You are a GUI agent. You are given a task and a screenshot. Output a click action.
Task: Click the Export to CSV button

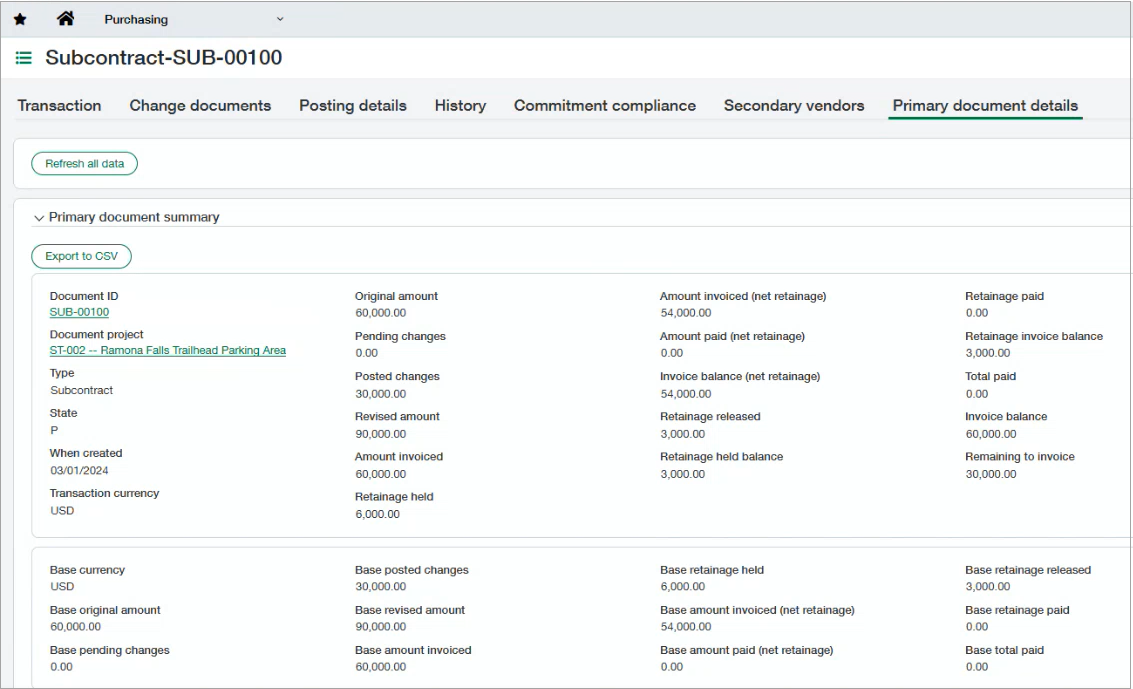click(81, 256)
